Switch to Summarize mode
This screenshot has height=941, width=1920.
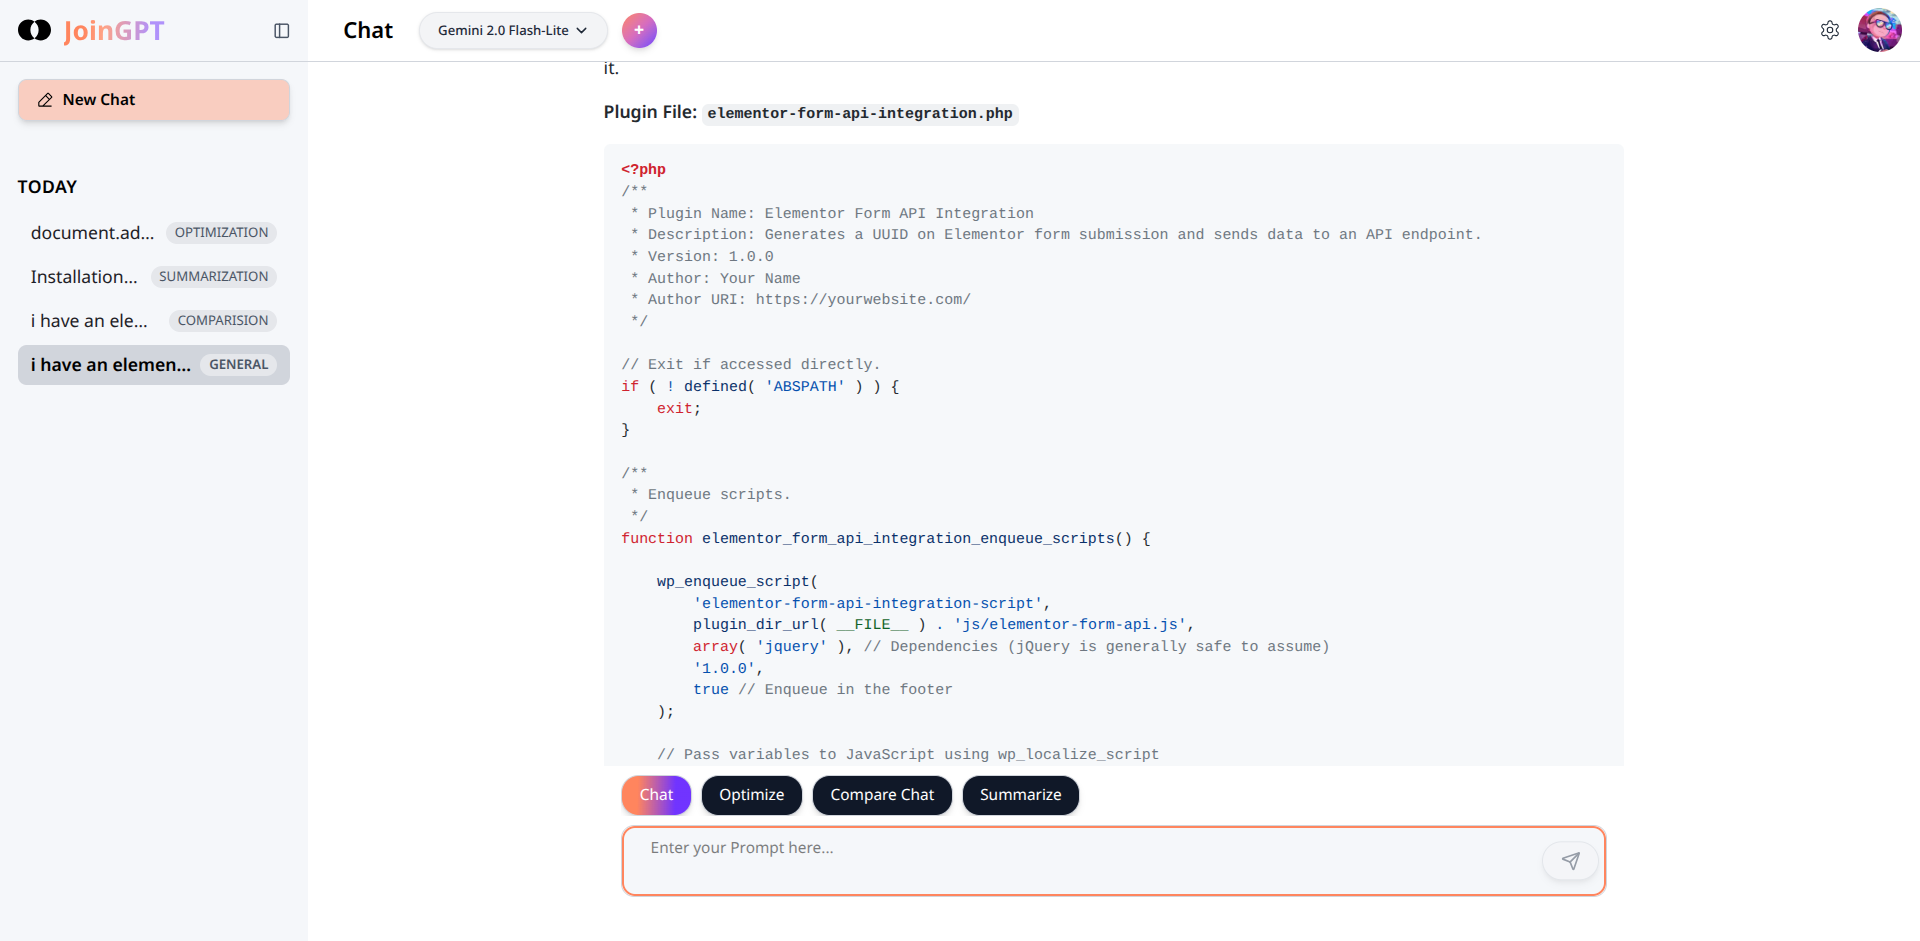tap(1020, 795)
